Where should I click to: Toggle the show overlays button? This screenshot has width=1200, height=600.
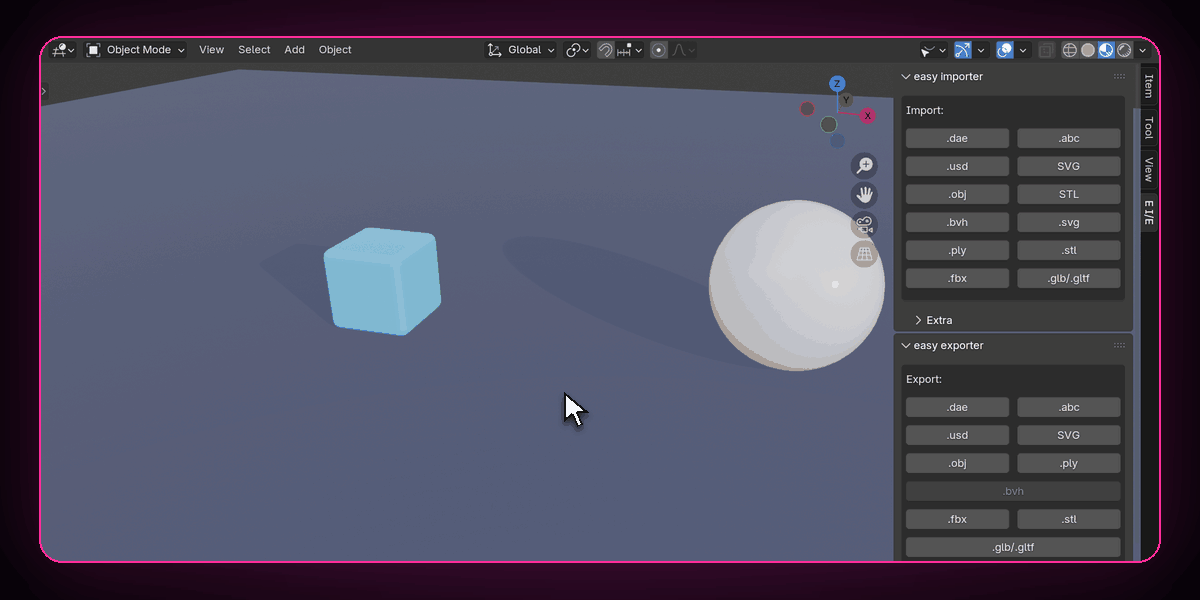pos(1005,50)
